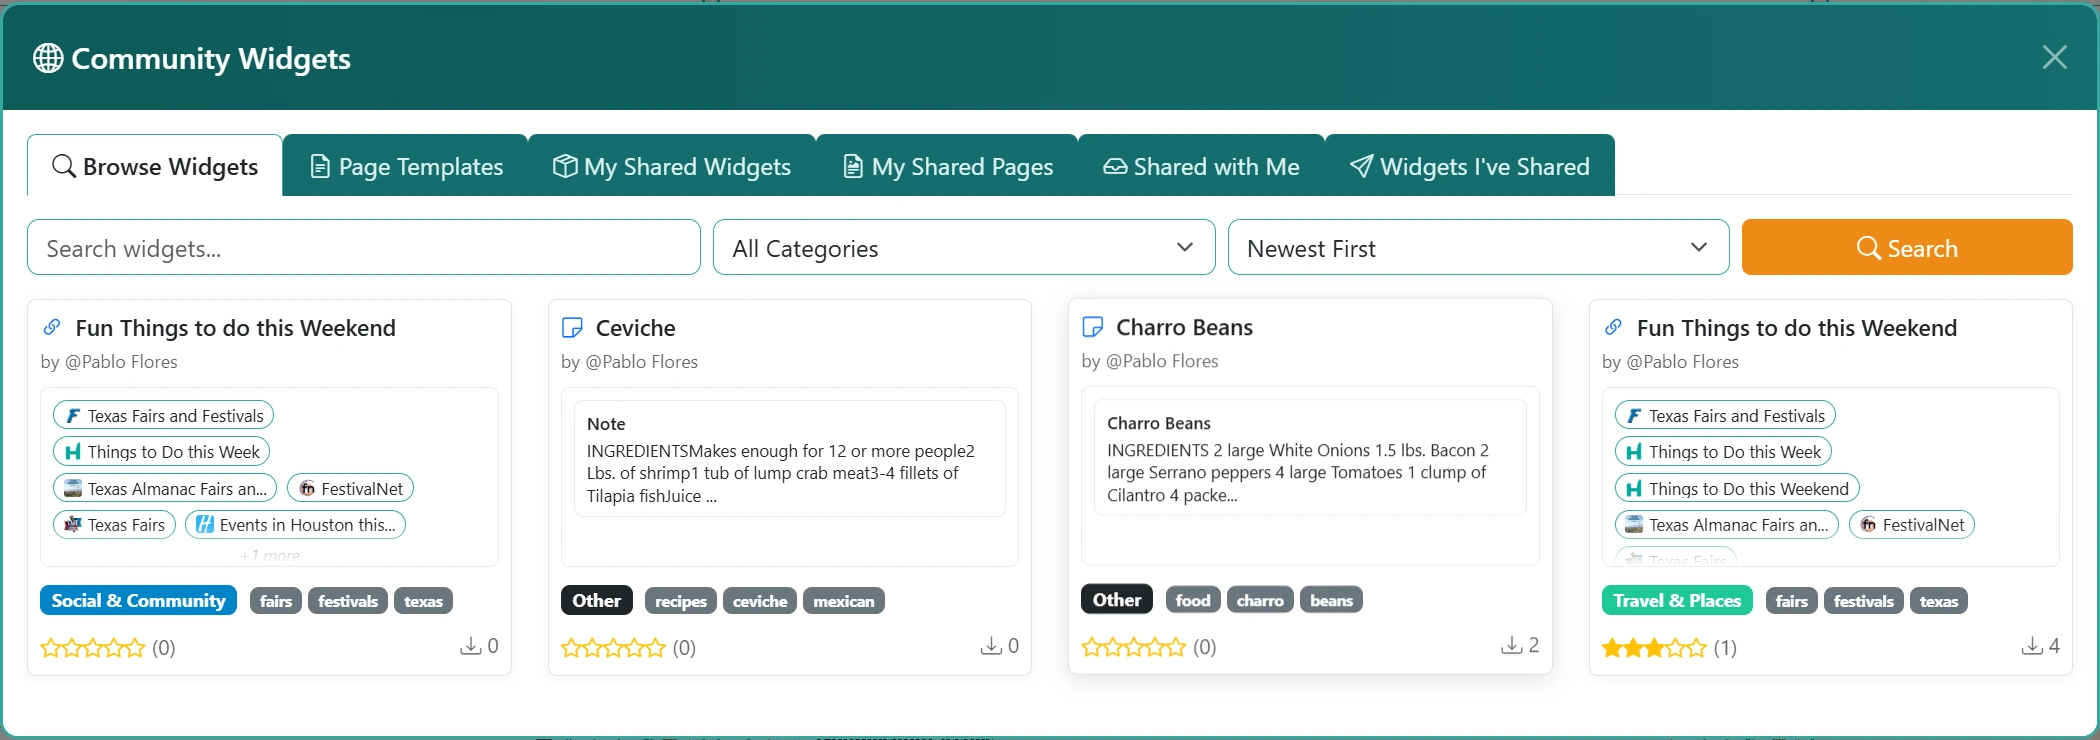Screen dimensions: 2100x740
Task: Select the Social & Community category badge
Action: coord(138,600)
